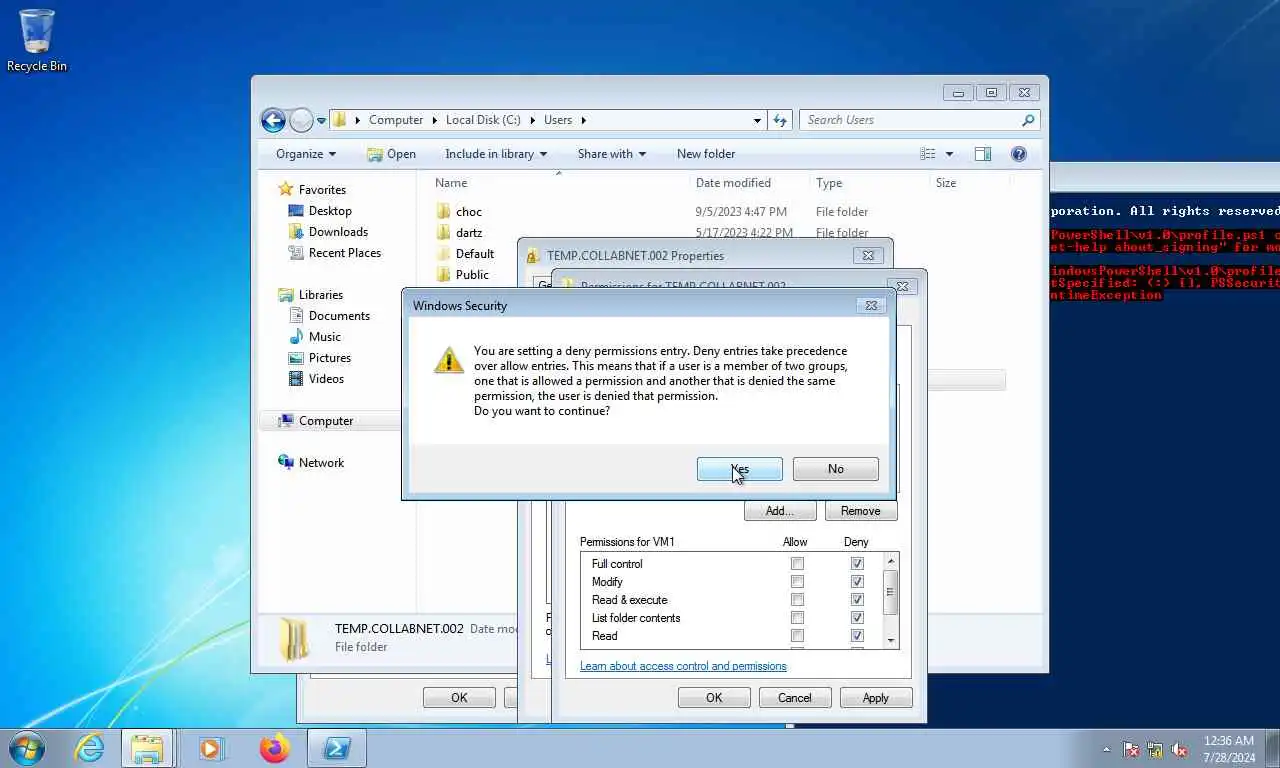Expand Include in library dropdown
Screen dimensions: 1280x768
click(496, 154)
